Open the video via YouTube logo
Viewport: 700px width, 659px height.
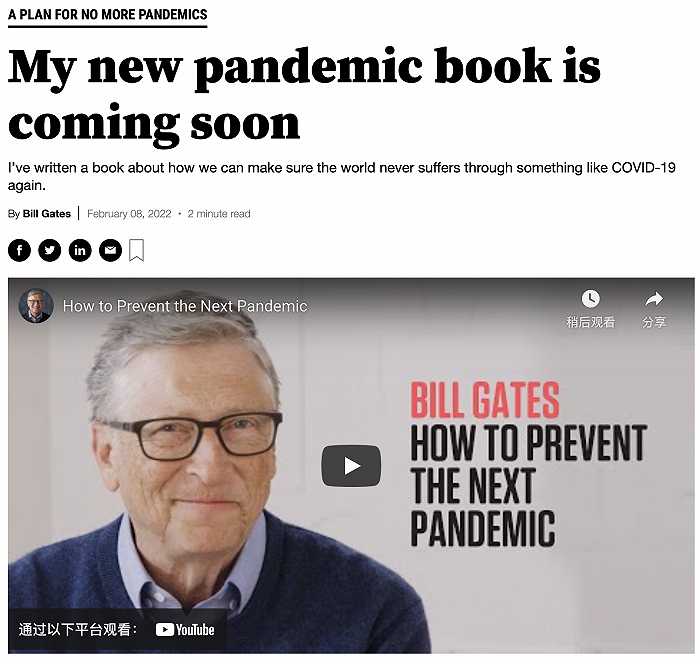tap(185, 630)
